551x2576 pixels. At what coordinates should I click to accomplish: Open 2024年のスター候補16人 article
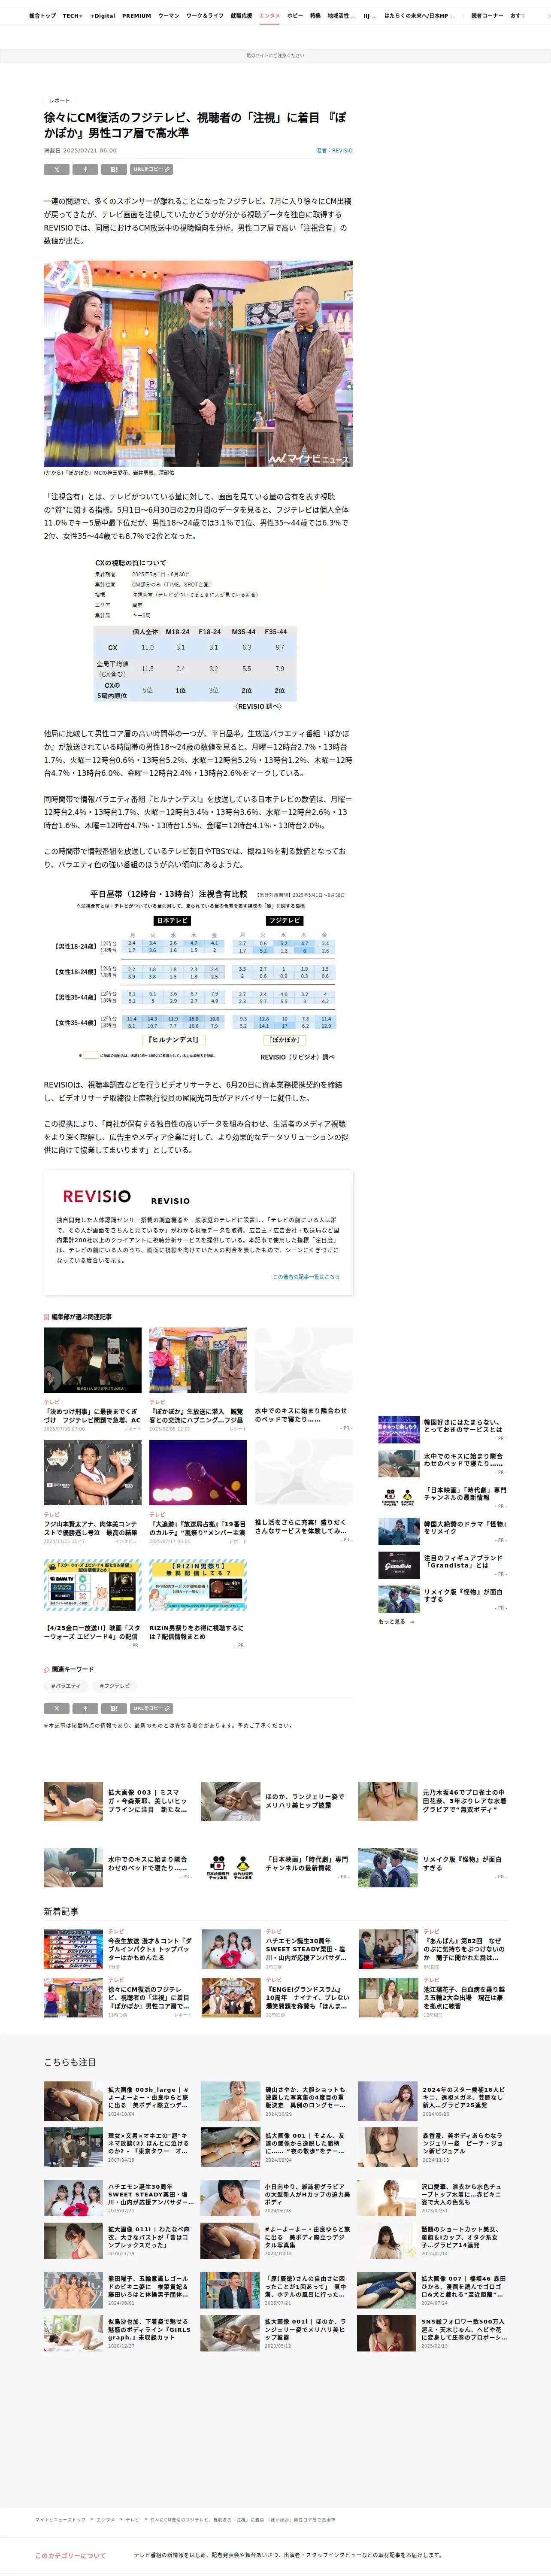[433, 2101]
